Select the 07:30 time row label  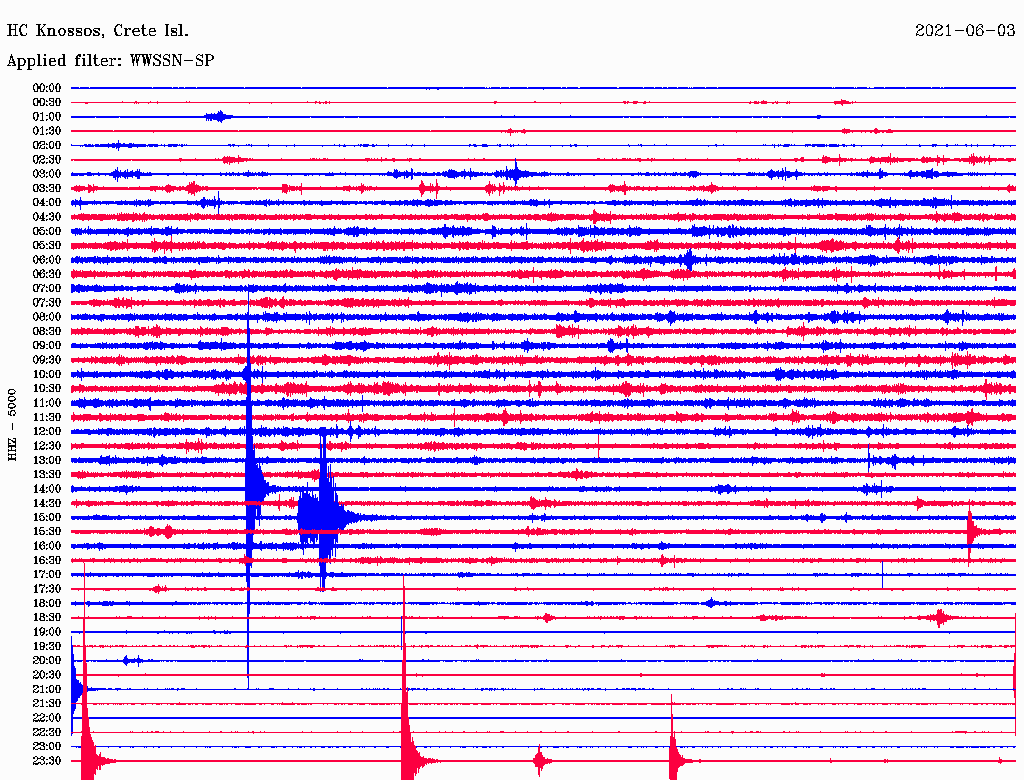pos(47,302)
